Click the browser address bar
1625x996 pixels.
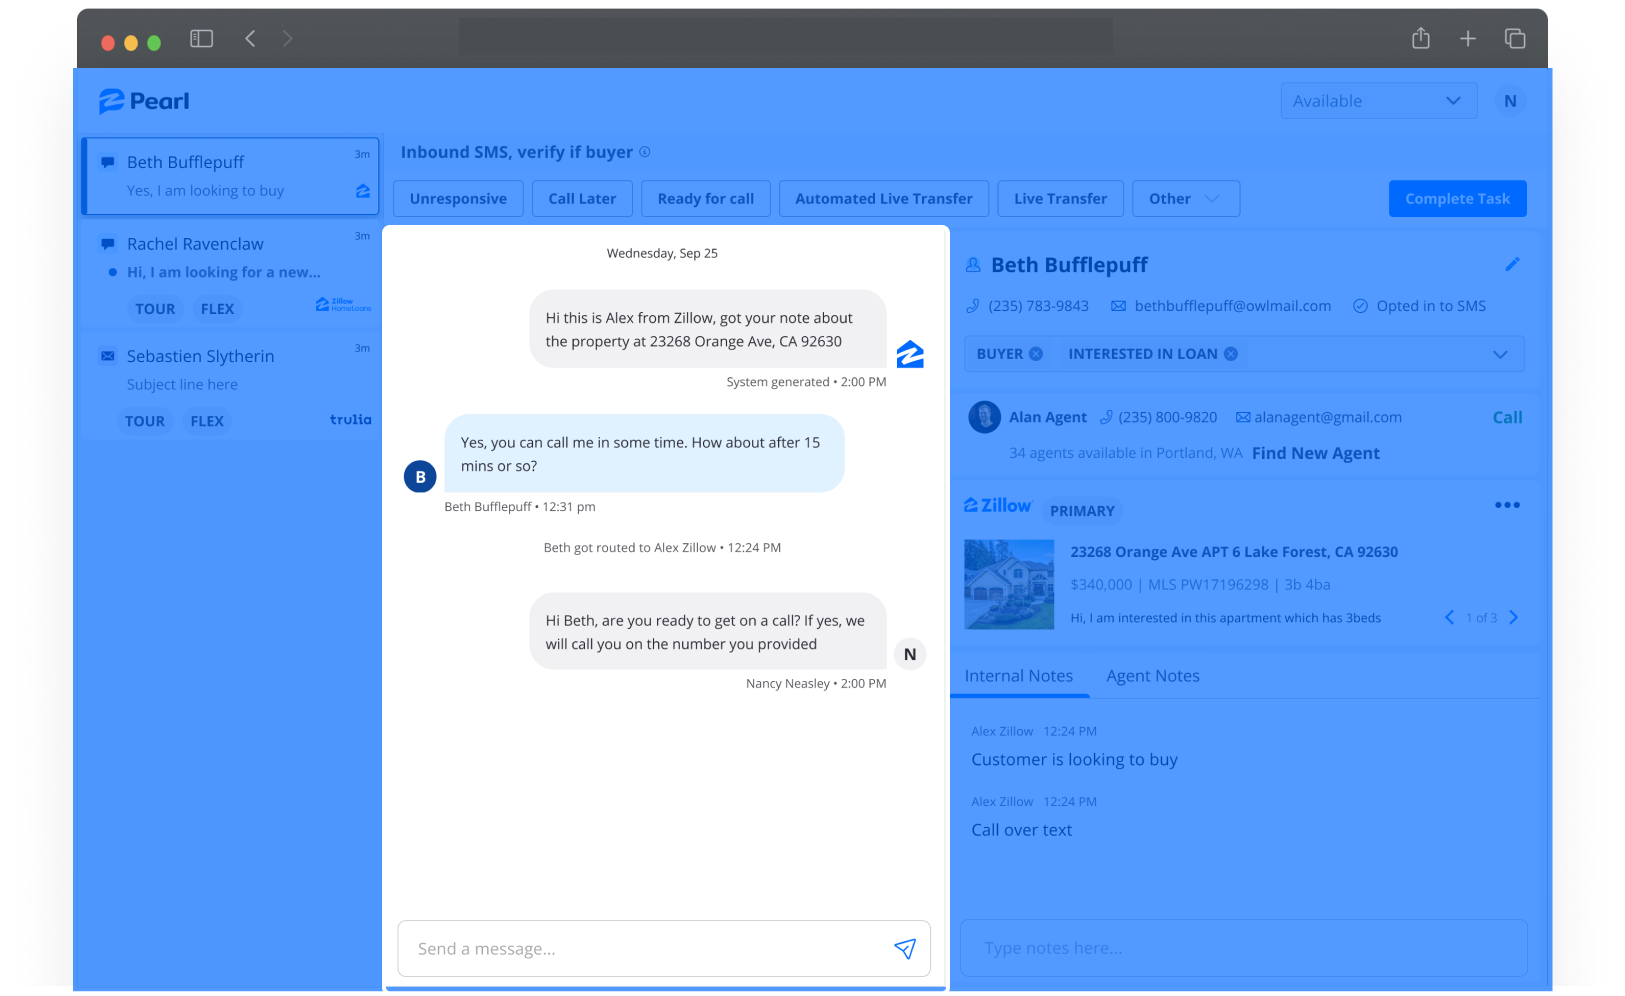[786, 38]
